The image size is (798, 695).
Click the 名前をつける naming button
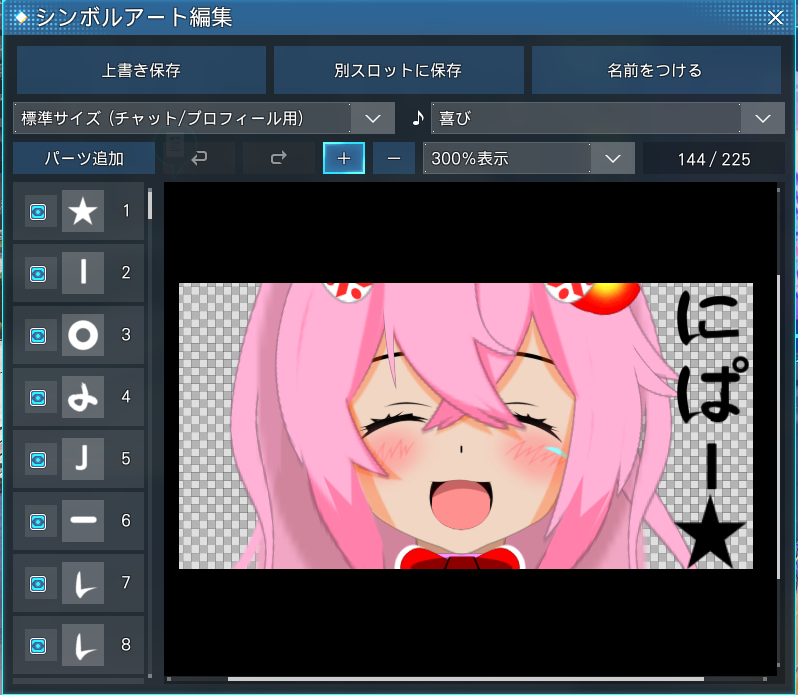[657, 70]
